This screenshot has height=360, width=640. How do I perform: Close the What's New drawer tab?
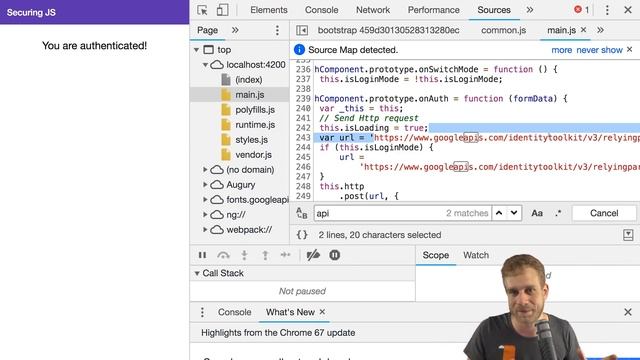click(322, 312)
